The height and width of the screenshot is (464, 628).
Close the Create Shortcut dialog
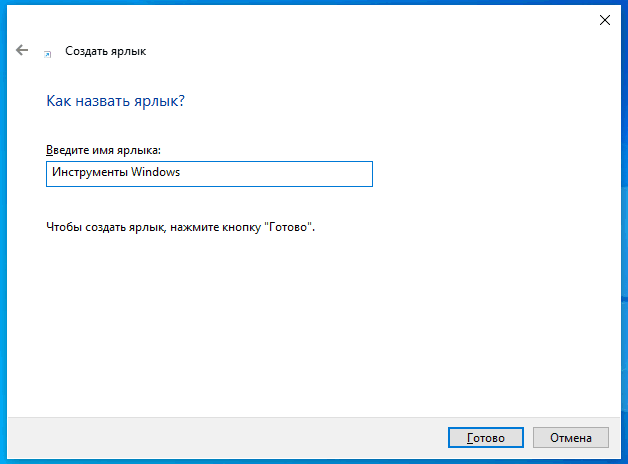coord(605,20)
